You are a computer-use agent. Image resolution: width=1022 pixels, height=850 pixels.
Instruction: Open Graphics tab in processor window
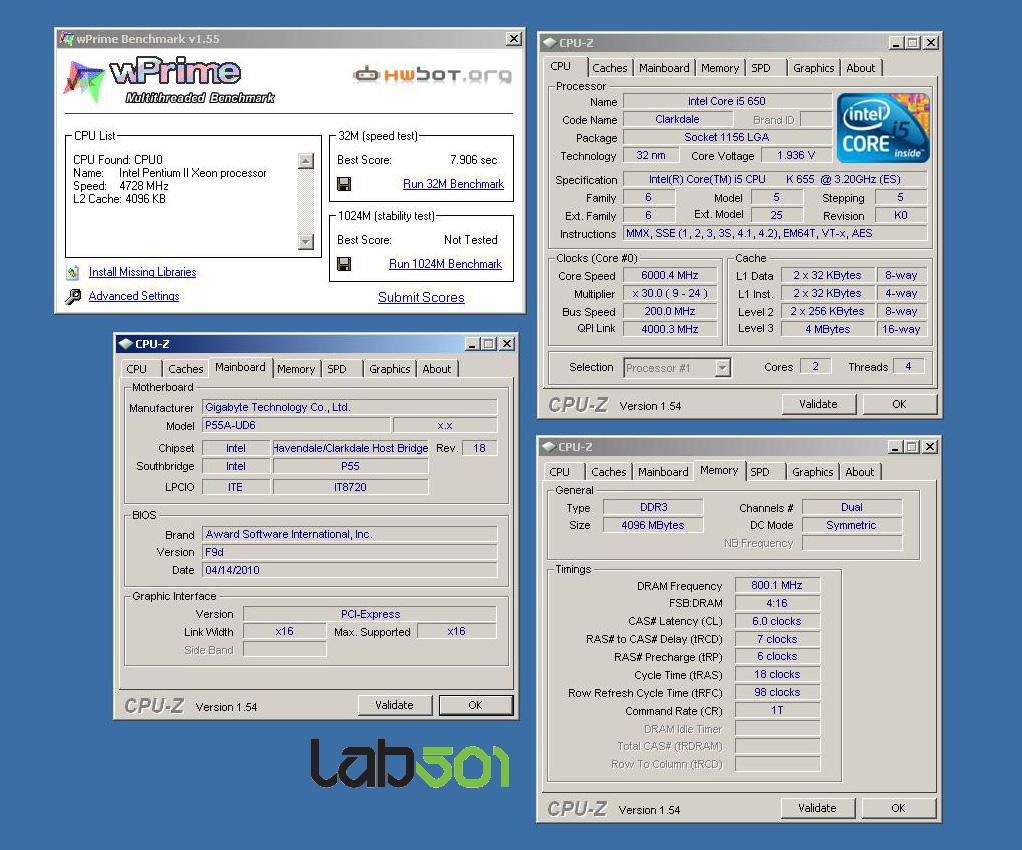[x=813, y=68]
